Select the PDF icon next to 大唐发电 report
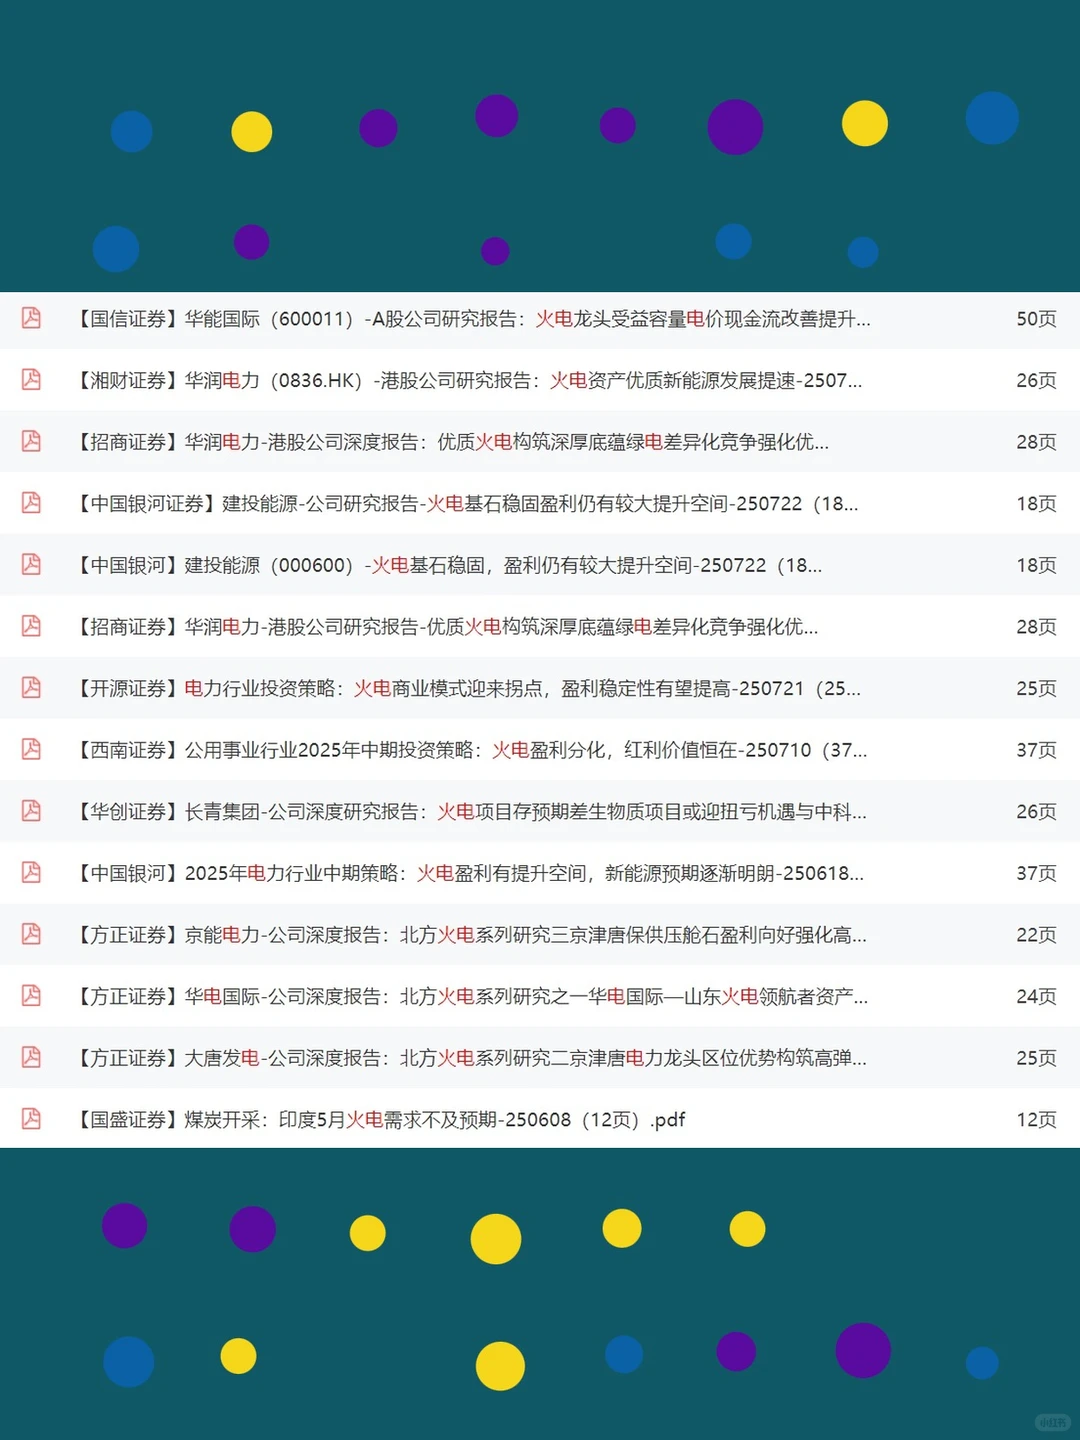The image size is (1080, 1440). coord(31,1058)
